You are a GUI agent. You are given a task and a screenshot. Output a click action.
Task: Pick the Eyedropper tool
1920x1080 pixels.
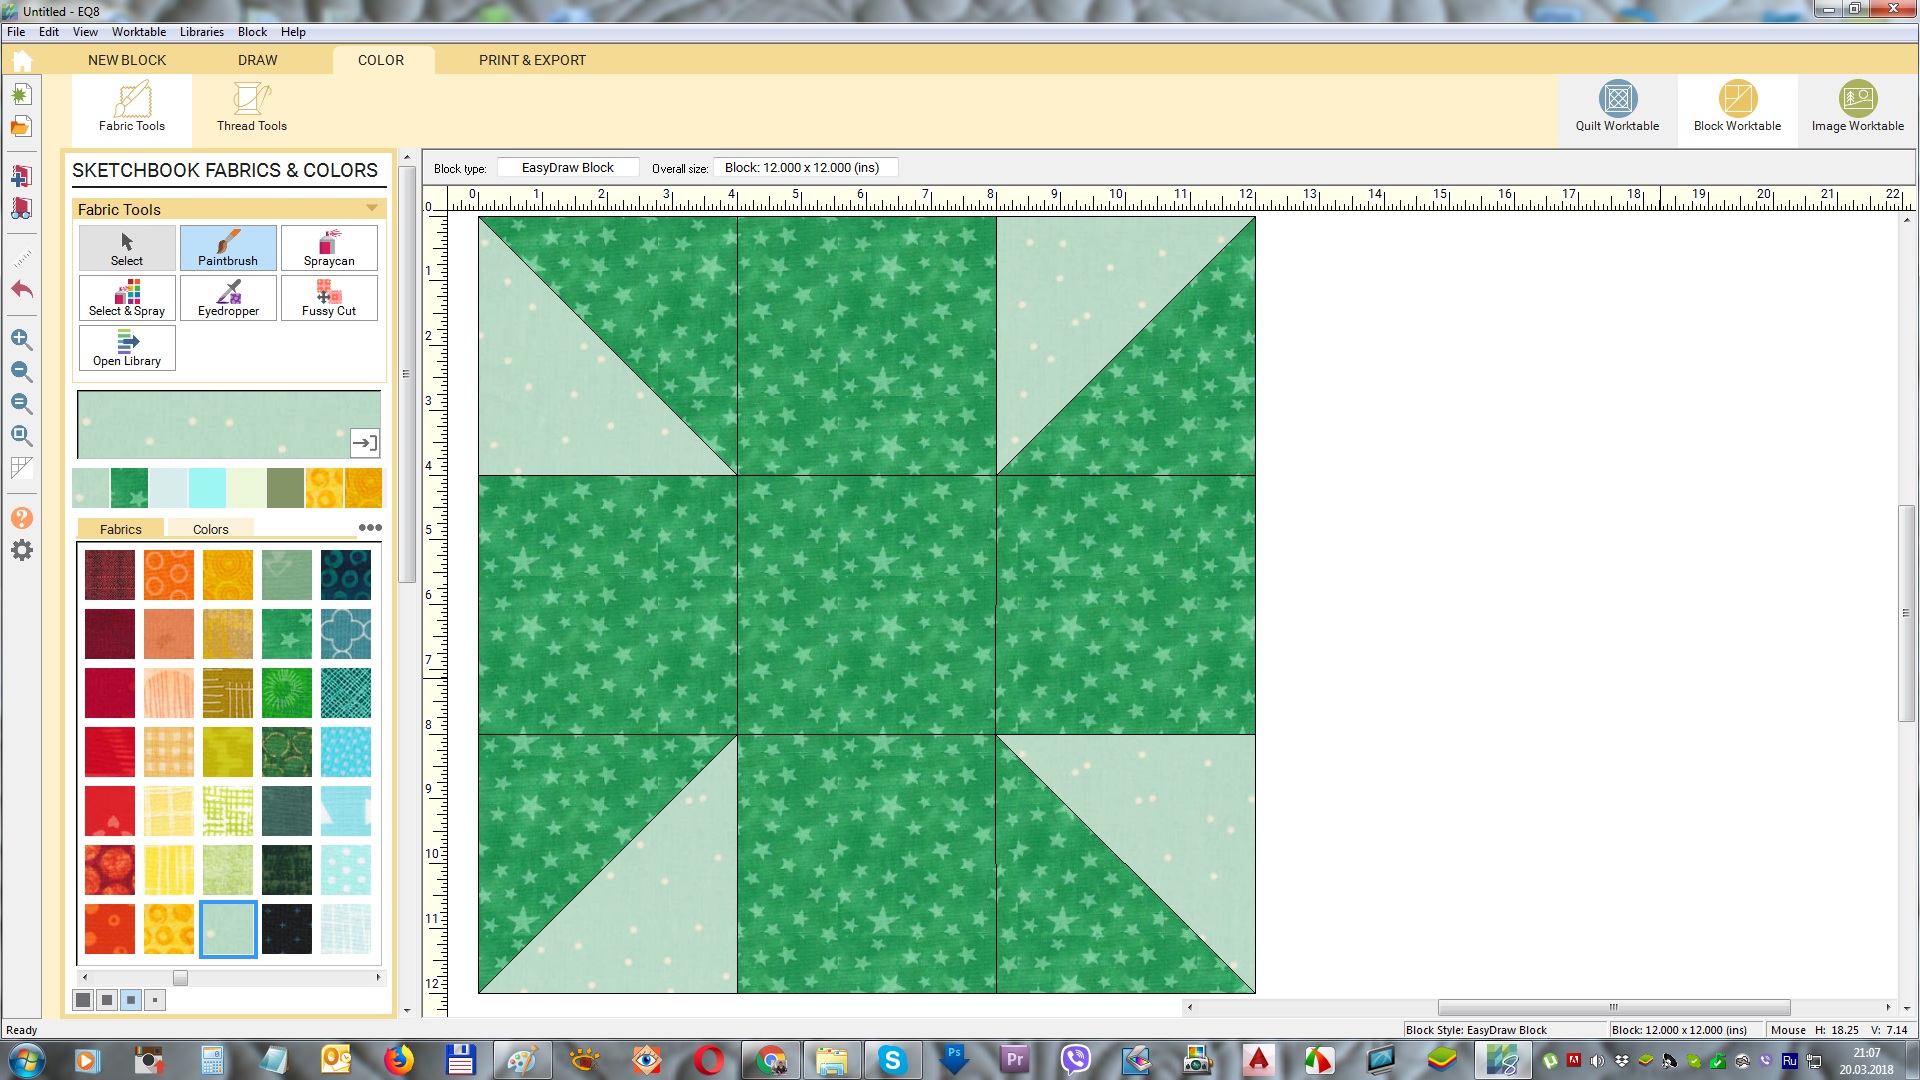click(x=228, y=298)
